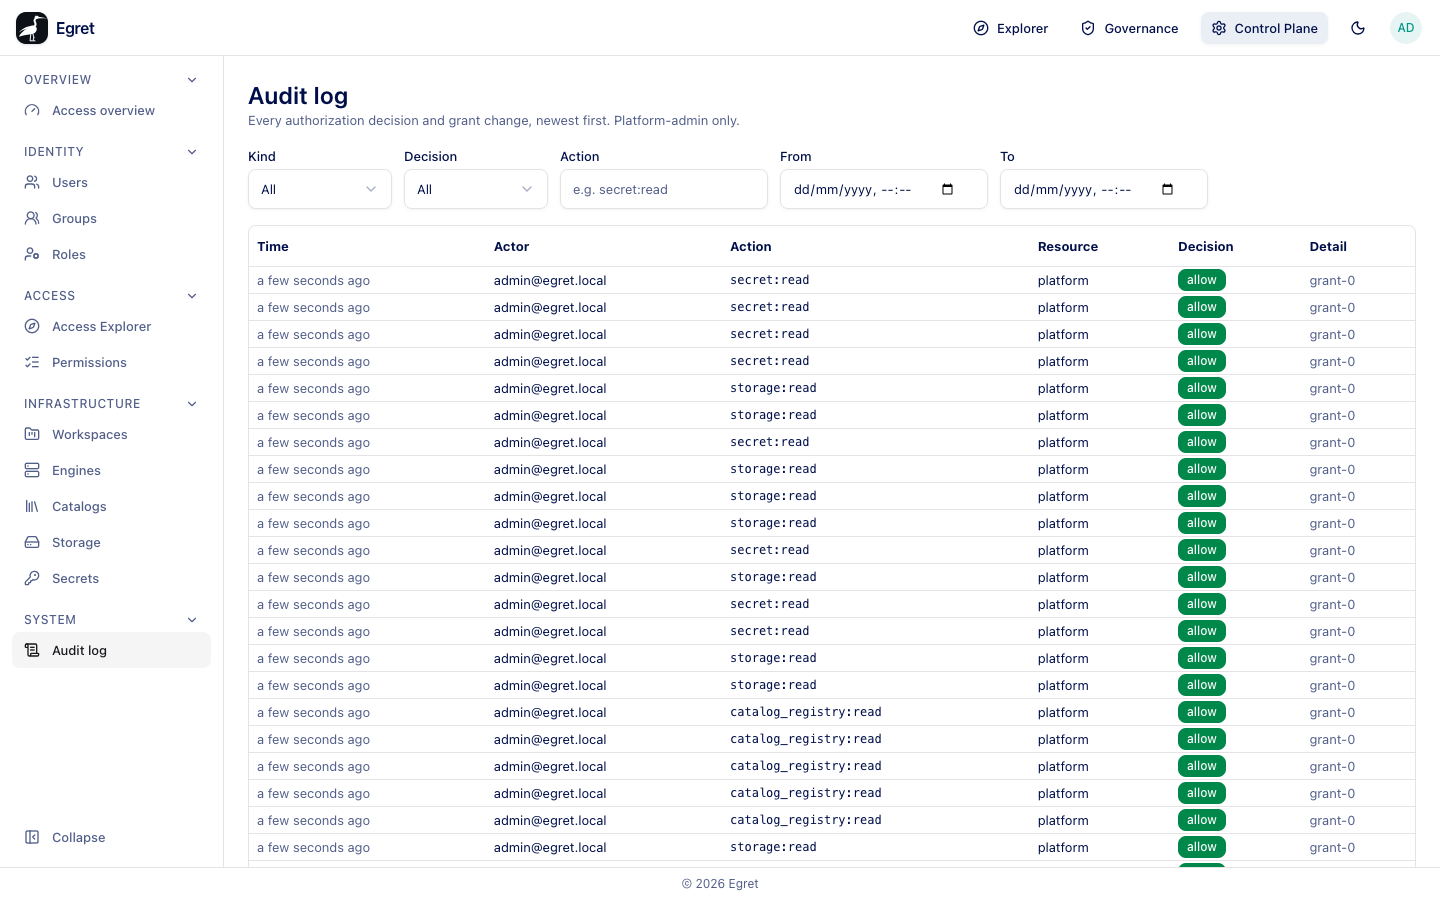Click the Groups icon in sidebar

pos(32,219)
